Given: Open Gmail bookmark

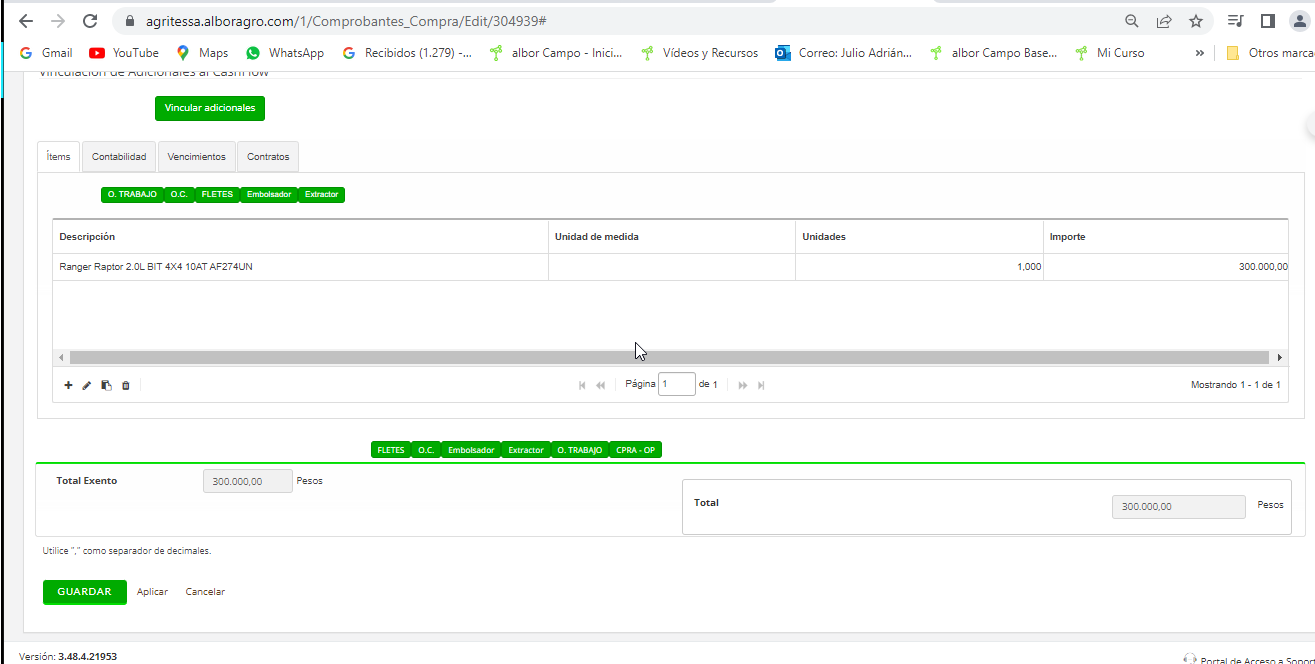Looking at the screenshot, I should (46, 53).
